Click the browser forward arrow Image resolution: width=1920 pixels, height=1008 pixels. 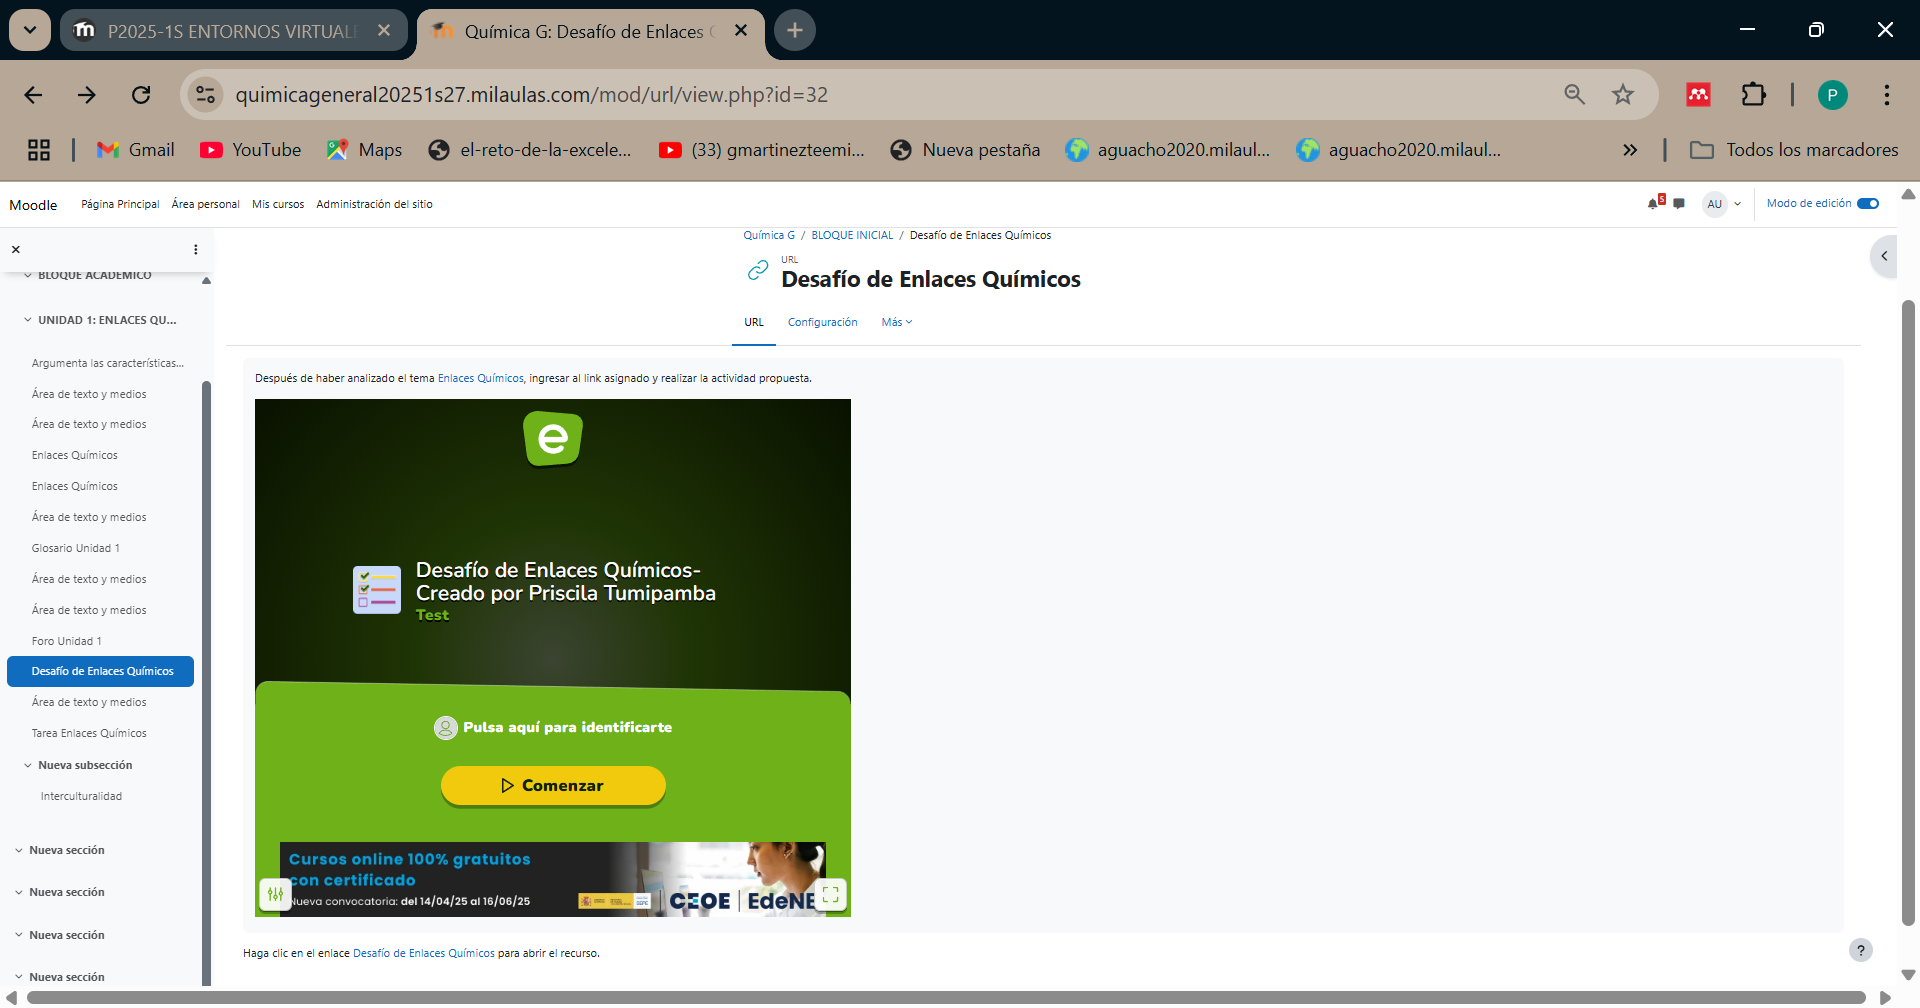pos(87,95)
